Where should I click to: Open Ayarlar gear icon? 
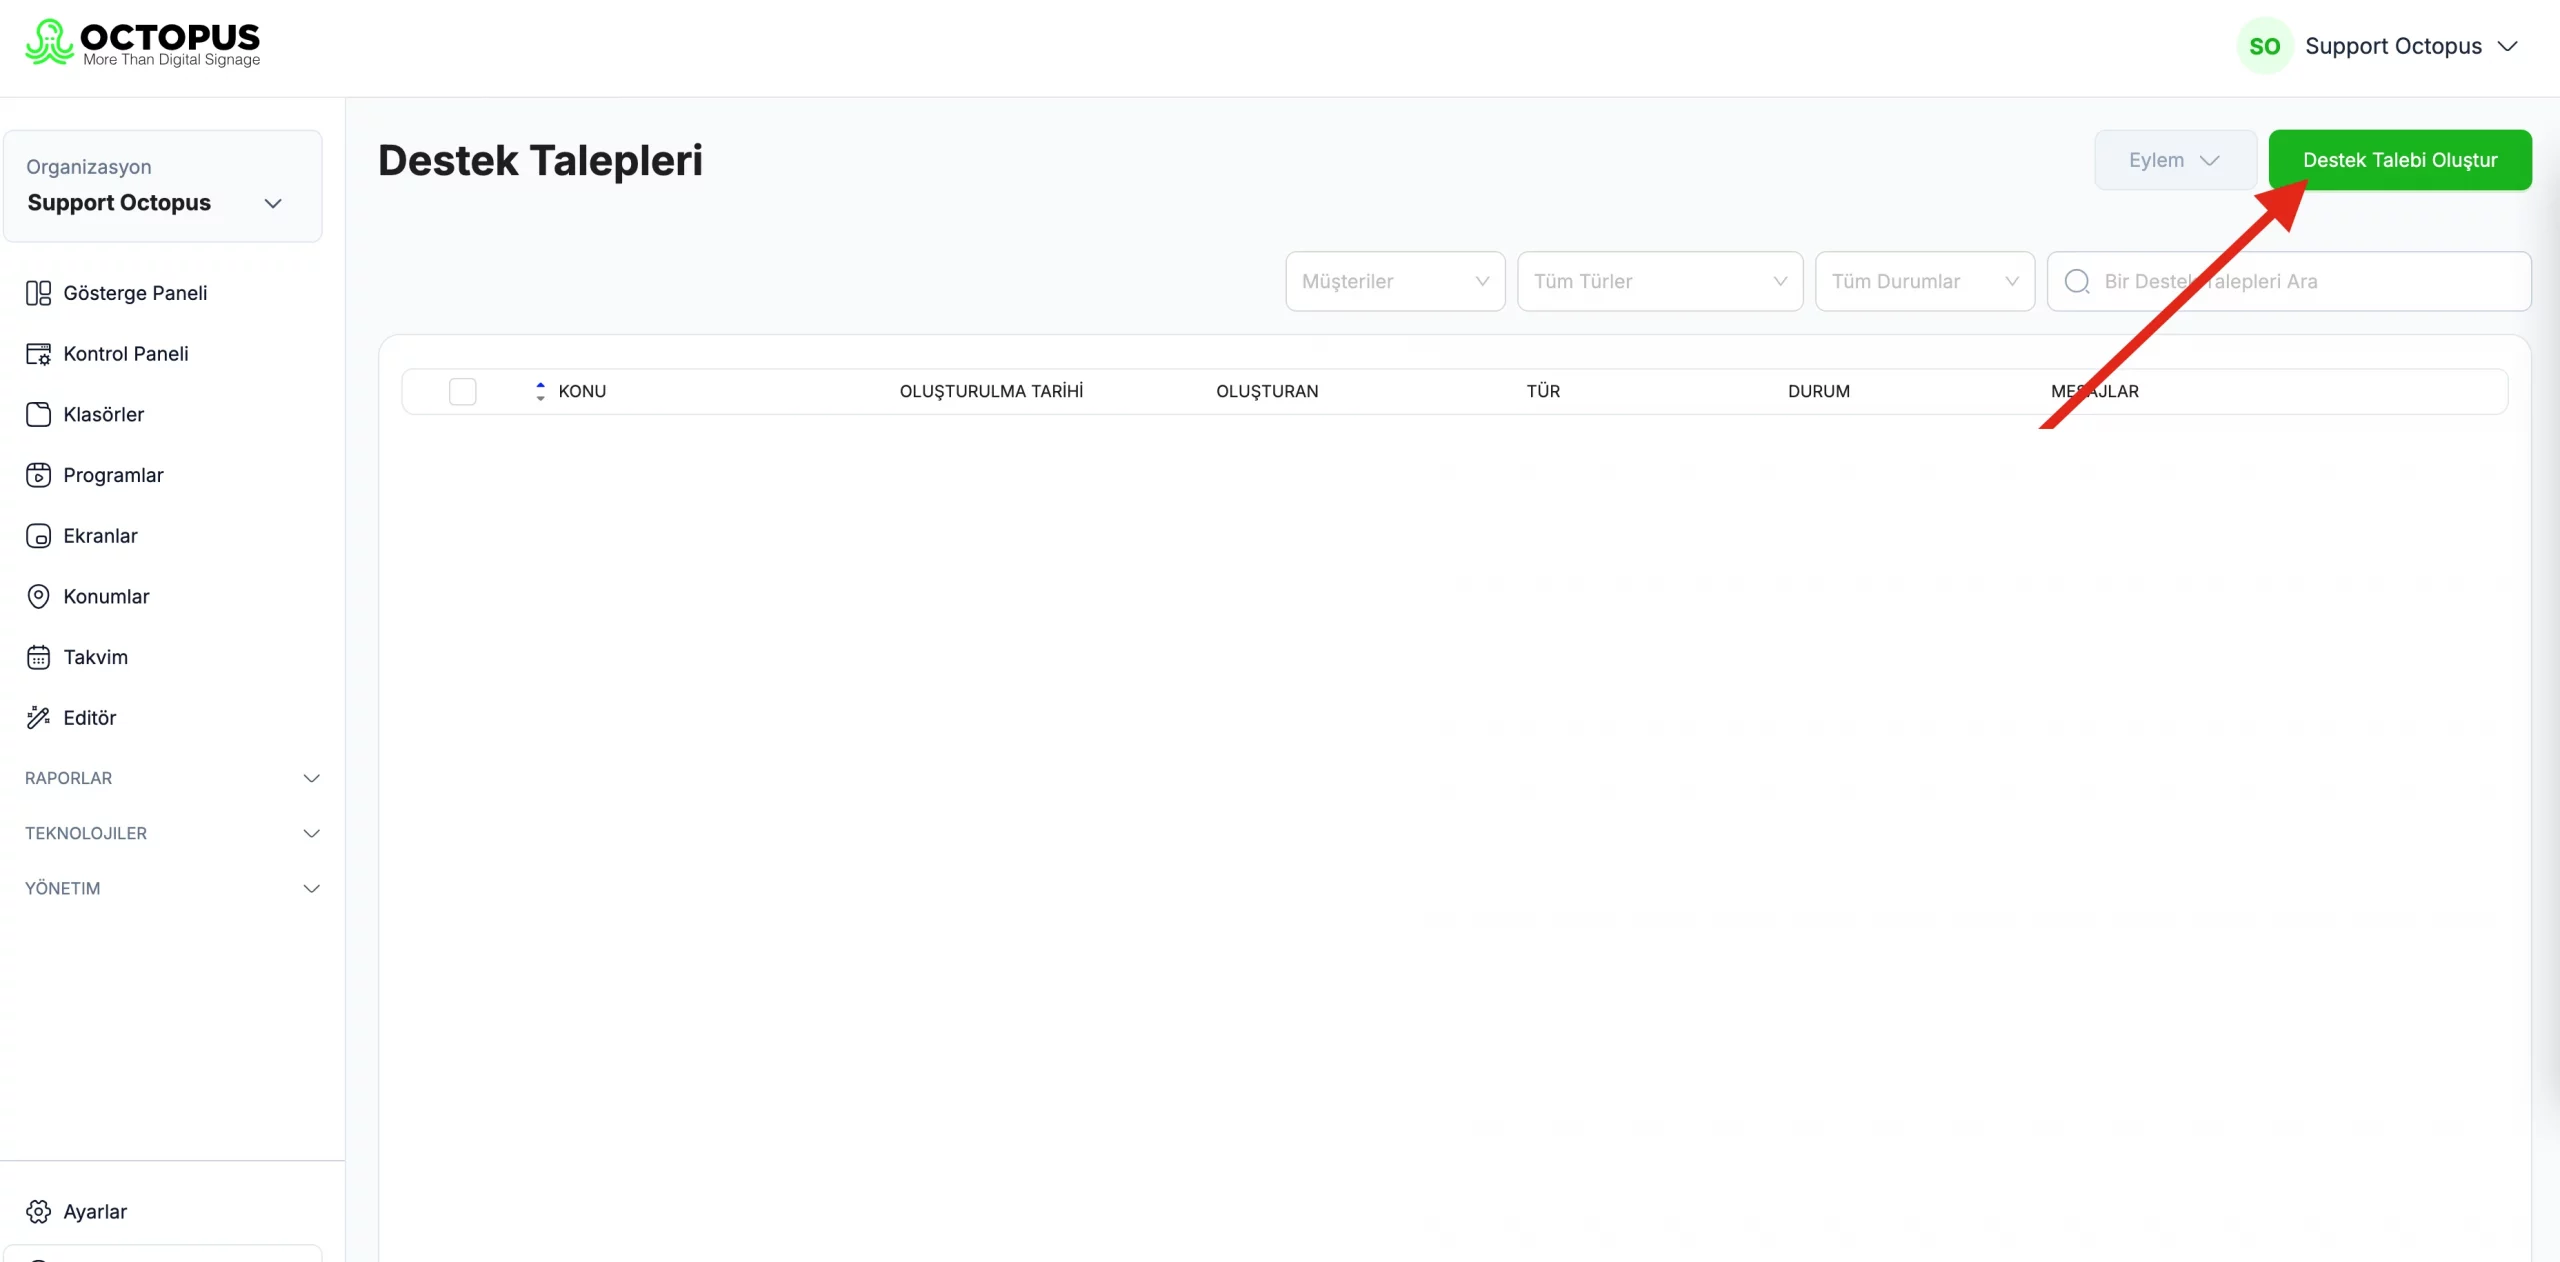click(38, 1211)
